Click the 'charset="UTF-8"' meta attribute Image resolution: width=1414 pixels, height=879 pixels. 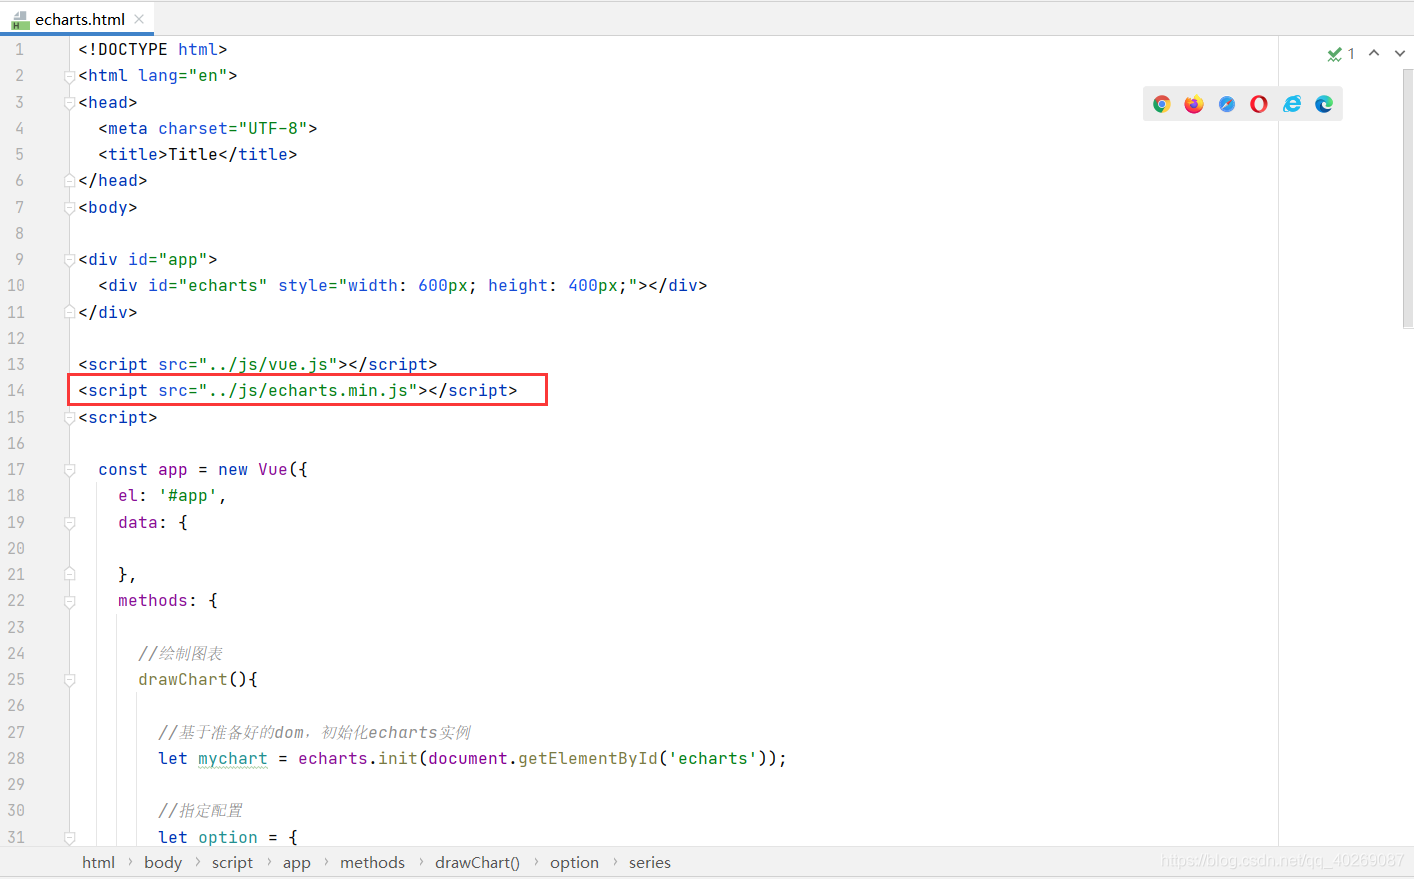tap(233, 129)
